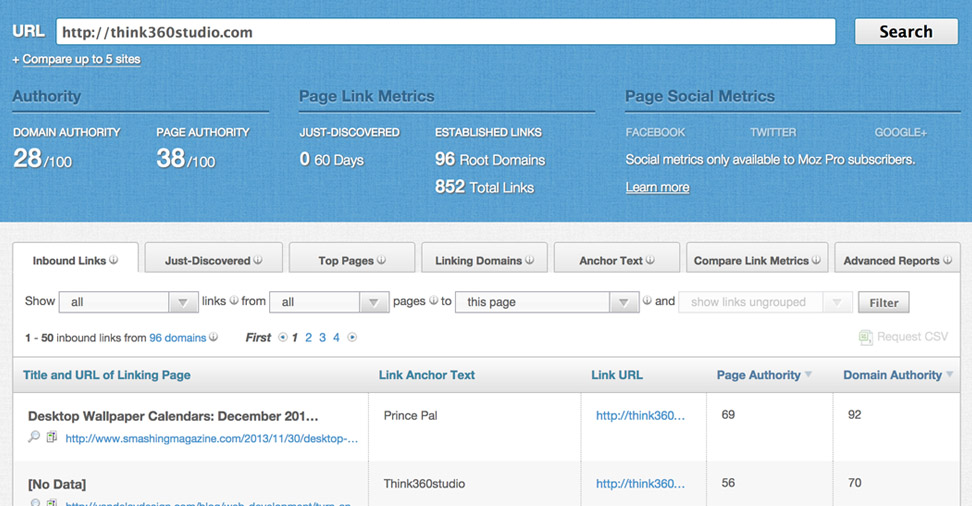This screenshot has width=972, height=506.
Task: Click info icon next to 'links' label
Action: pyautogui.click(x=234, y=301)
